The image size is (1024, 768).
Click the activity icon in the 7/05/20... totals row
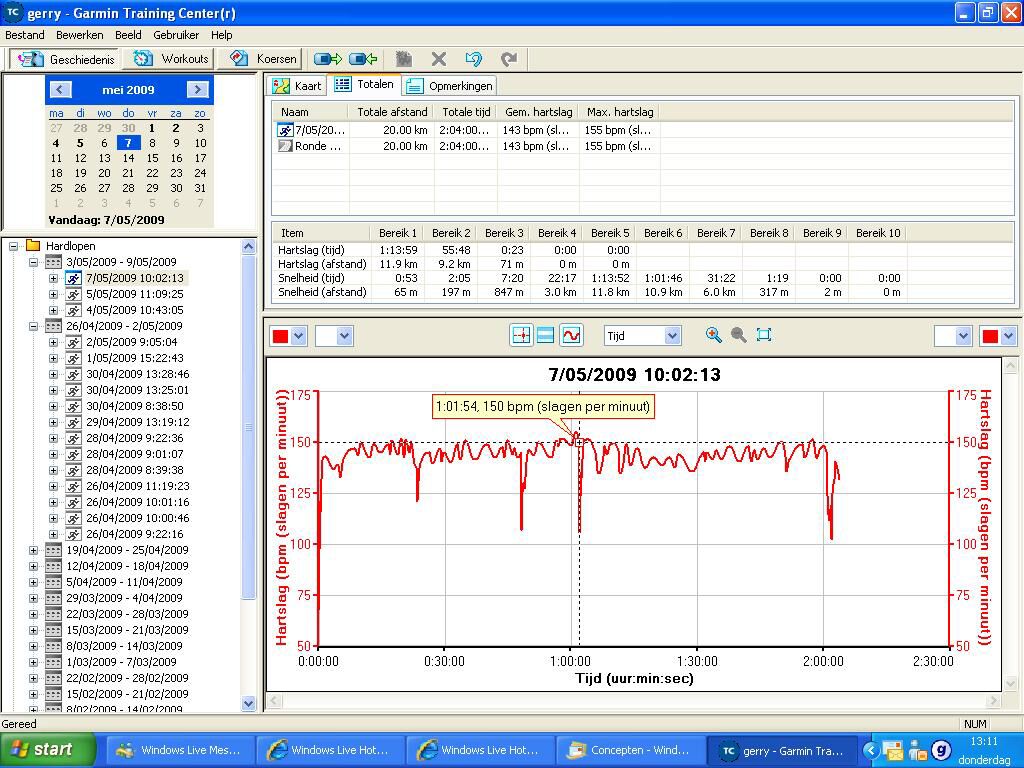click(285, 130)
